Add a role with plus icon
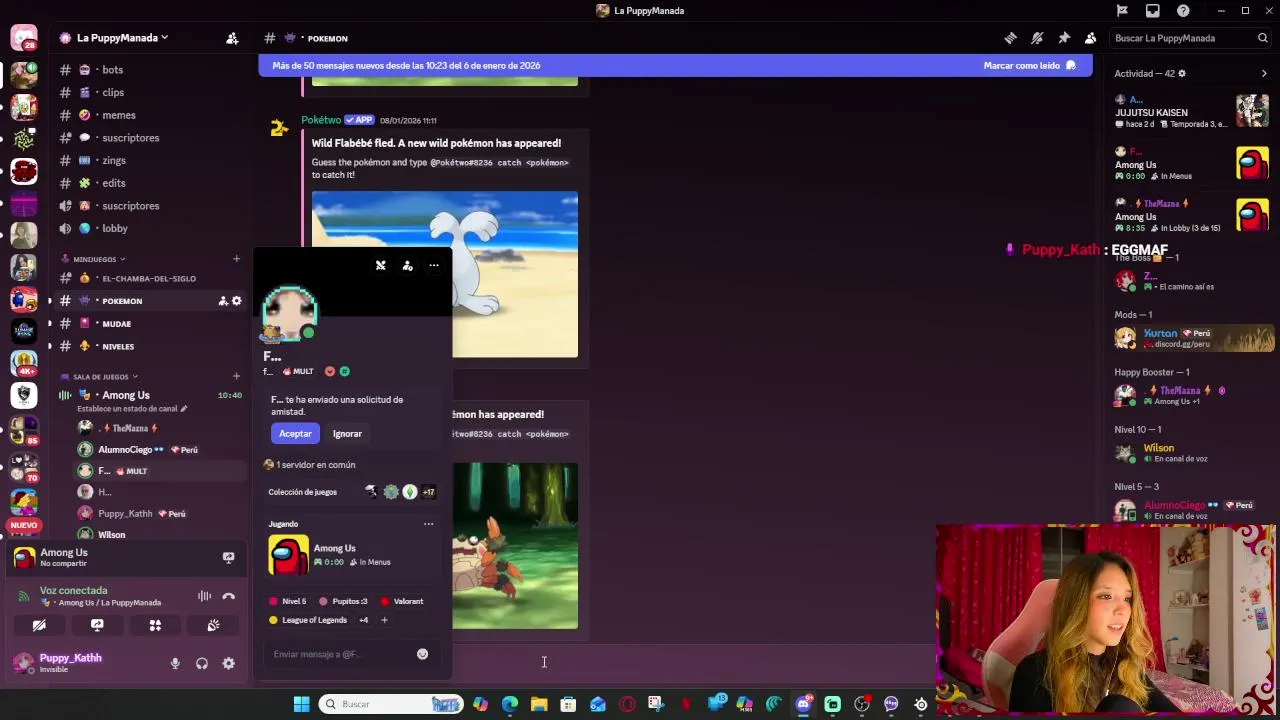 tap(384, 620)
